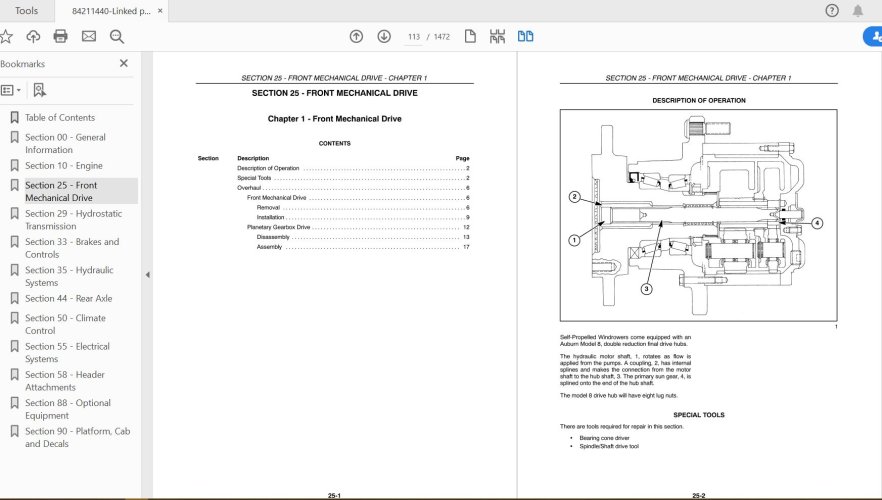The width and height of the screenshot is (882, 500).
Task: Enable scrolling page display icon
Action: 497,37
